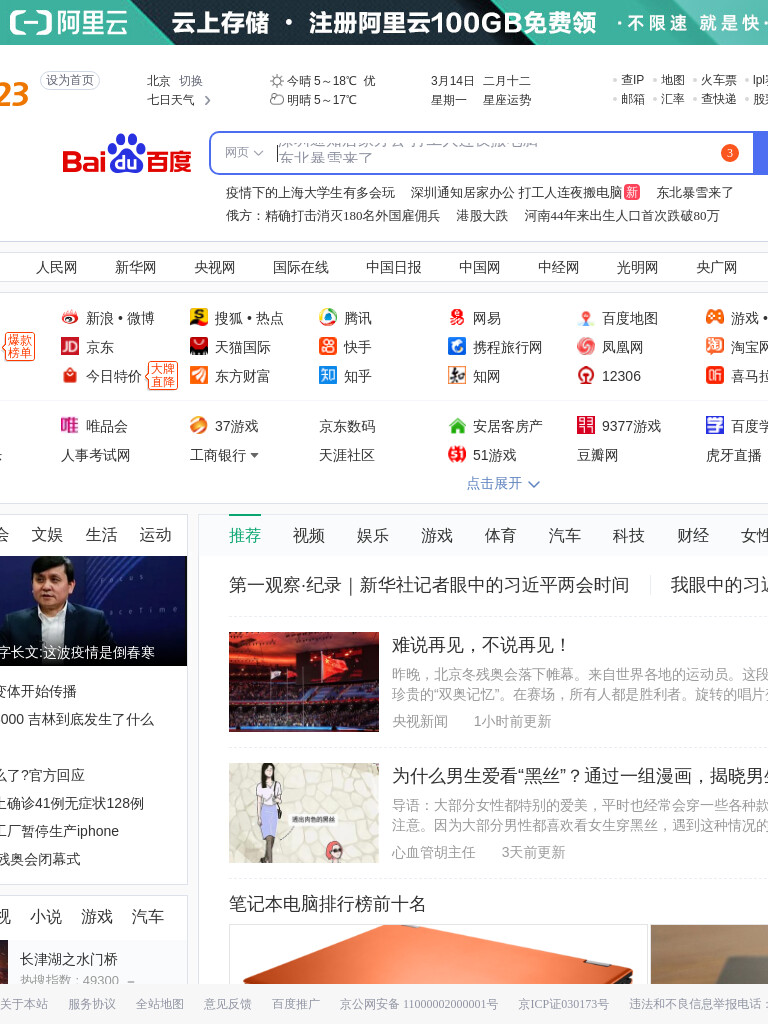The image size is (768, 1024).
Task: Click 长津湖之水门桥 movie entry
Action: (69, 959)
